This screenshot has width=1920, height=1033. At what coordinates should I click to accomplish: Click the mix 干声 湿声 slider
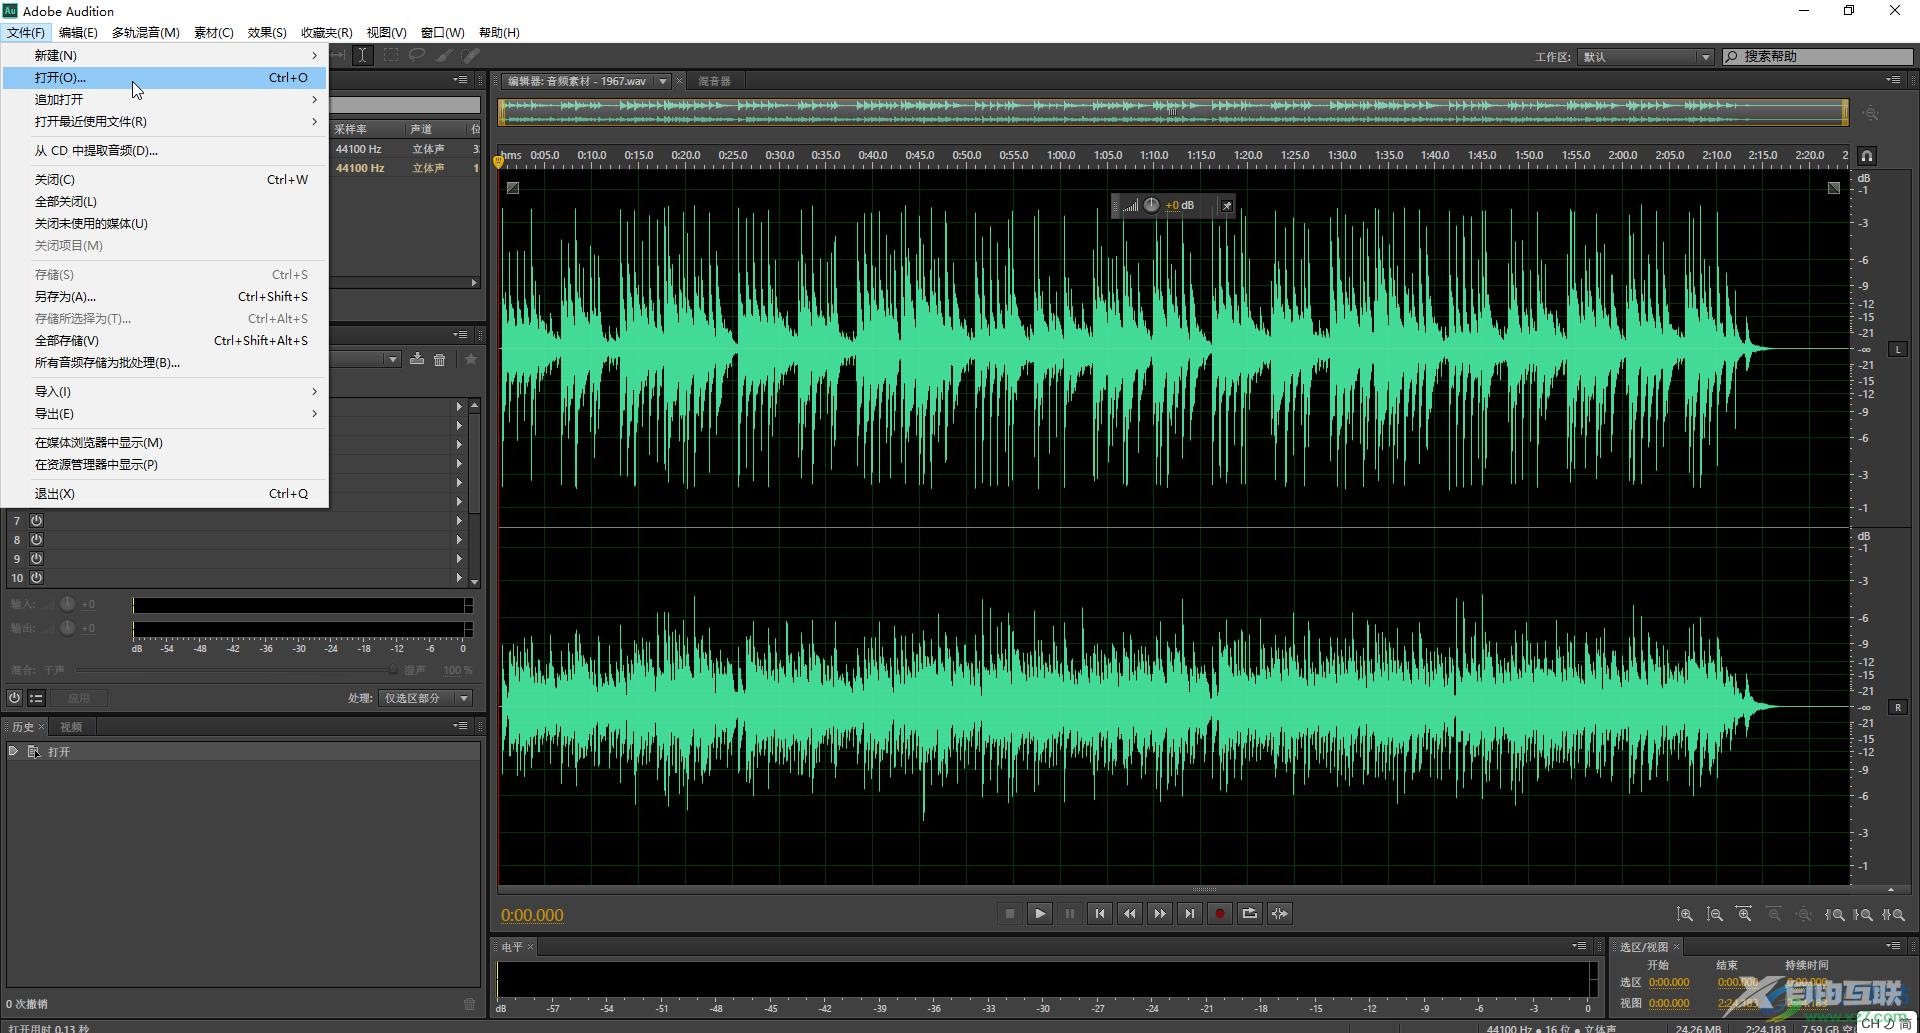pos(236,670)
